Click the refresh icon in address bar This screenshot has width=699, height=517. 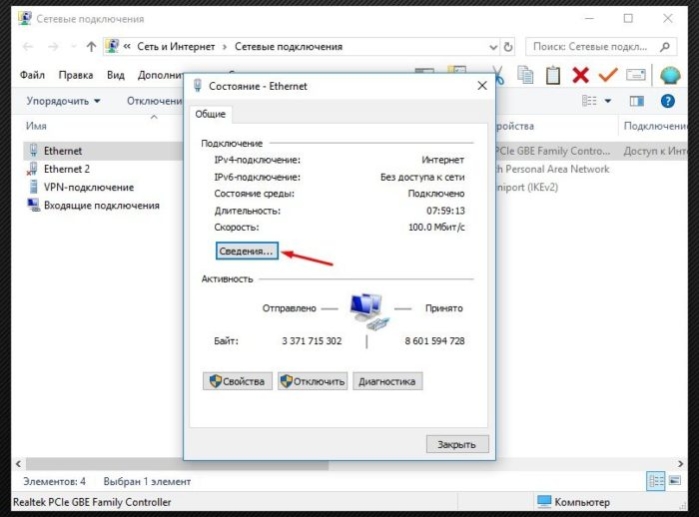point(508,47)
